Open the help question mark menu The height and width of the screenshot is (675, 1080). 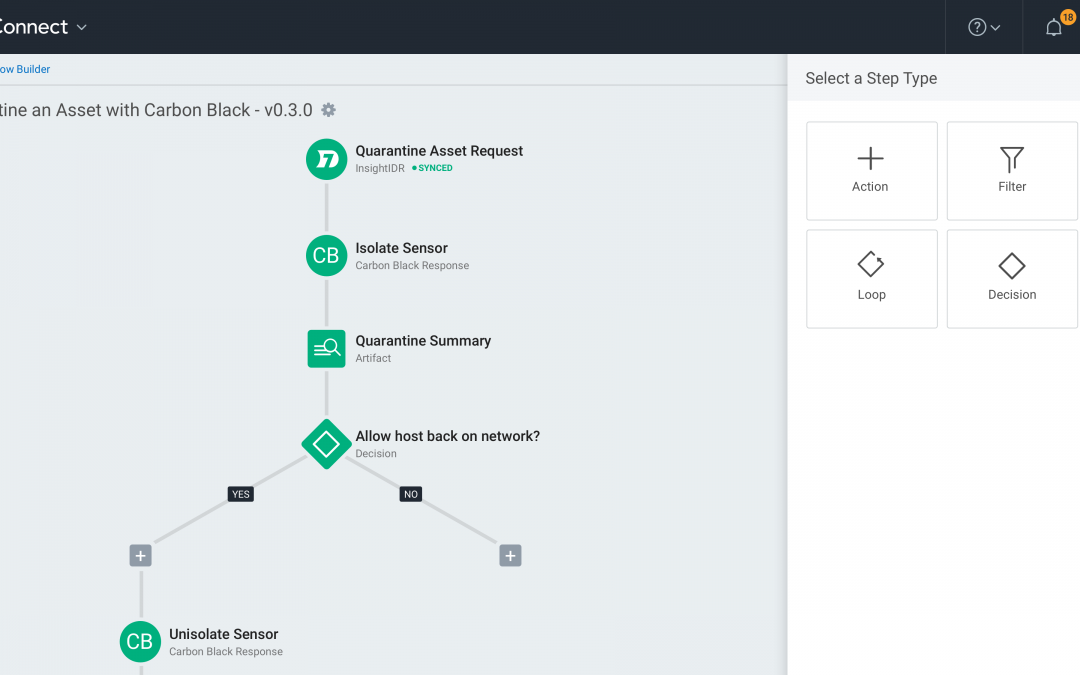click(x=984, y=27)
